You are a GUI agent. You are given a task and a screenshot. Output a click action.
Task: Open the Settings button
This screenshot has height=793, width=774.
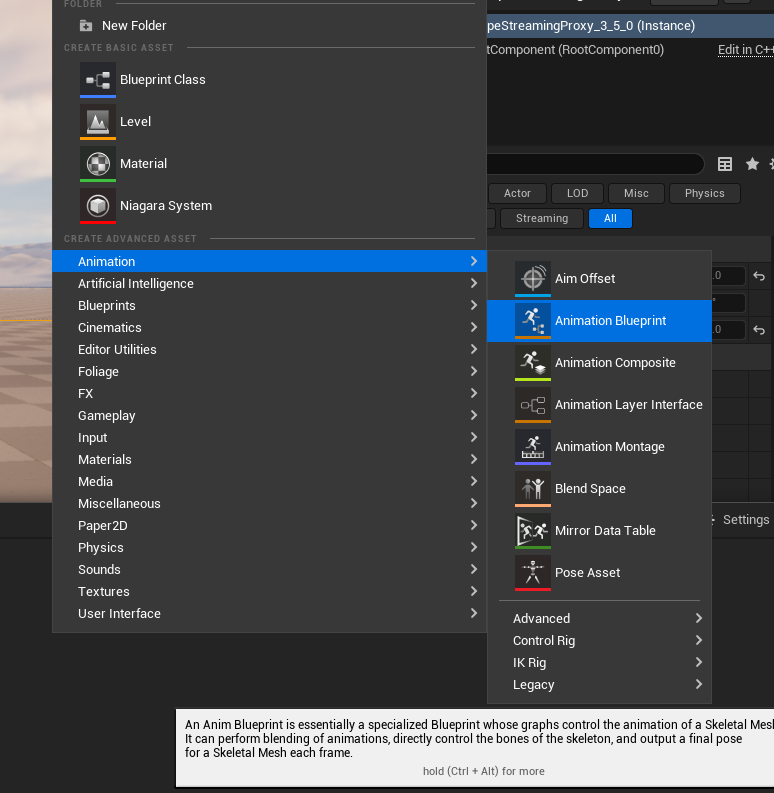(x=740, y=519)
